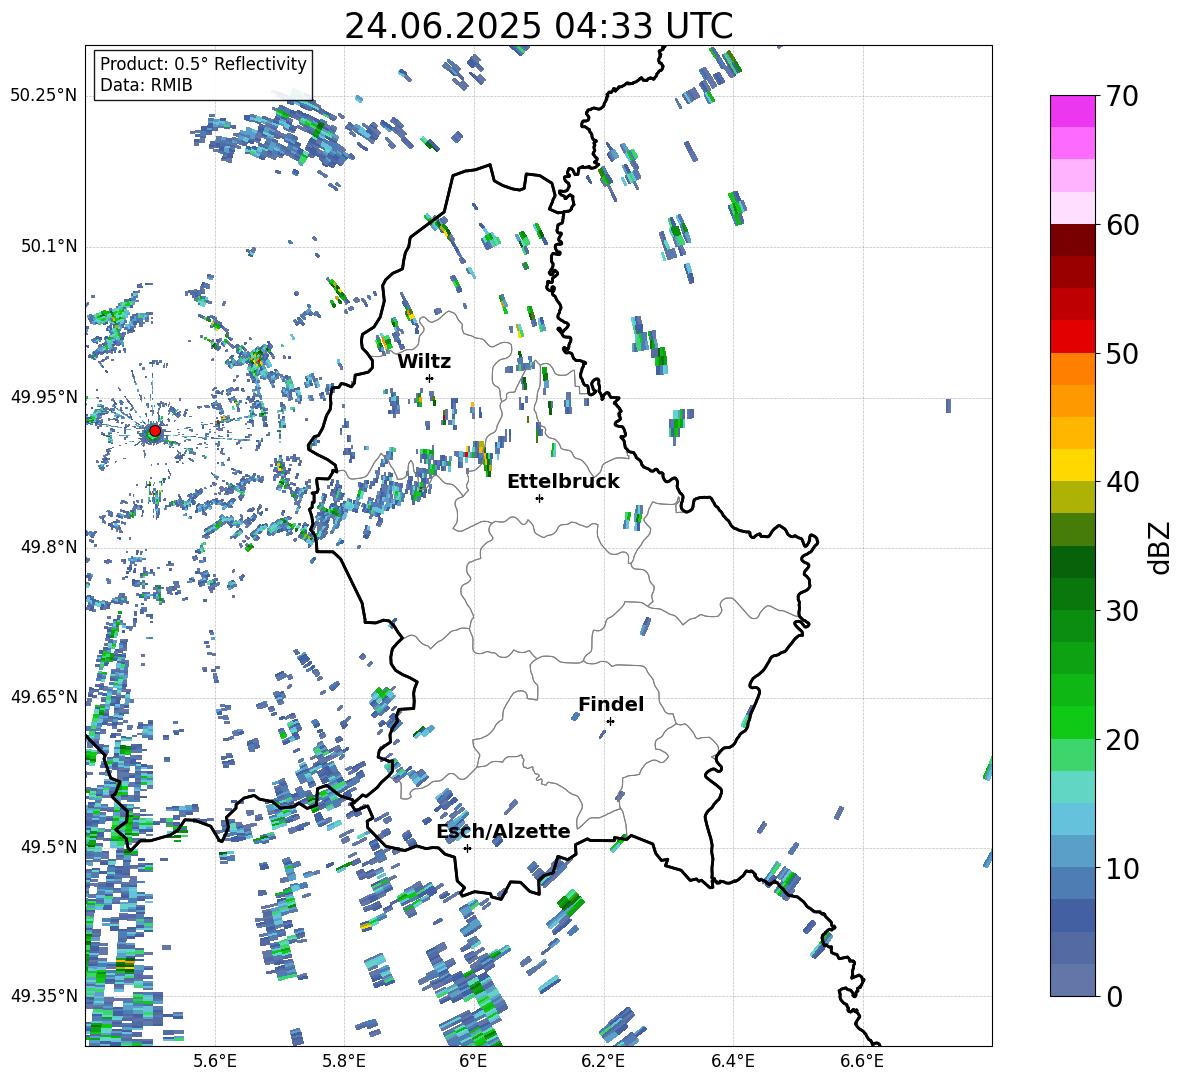Click the Wiltz city label
The height and width of the screenshot is (1081, 1184).
tap(424, 362)
